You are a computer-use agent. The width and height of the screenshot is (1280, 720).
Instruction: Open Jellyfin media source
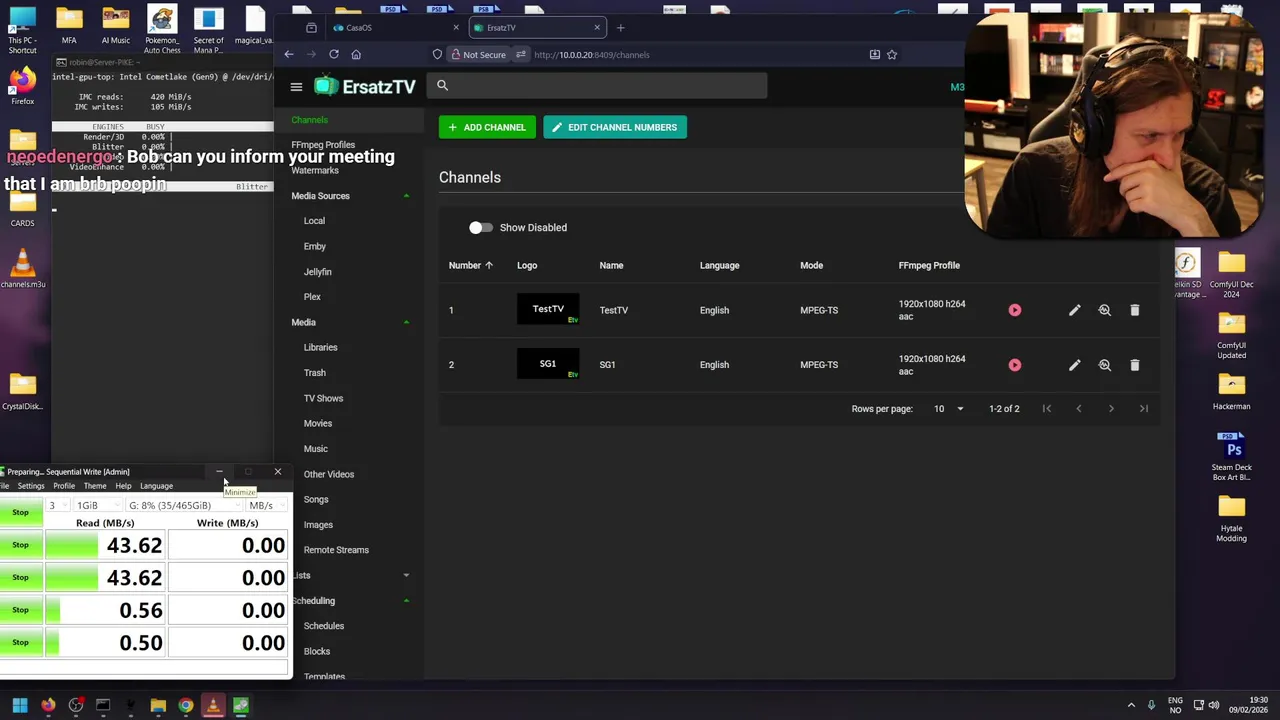click(x=318, y=272)
